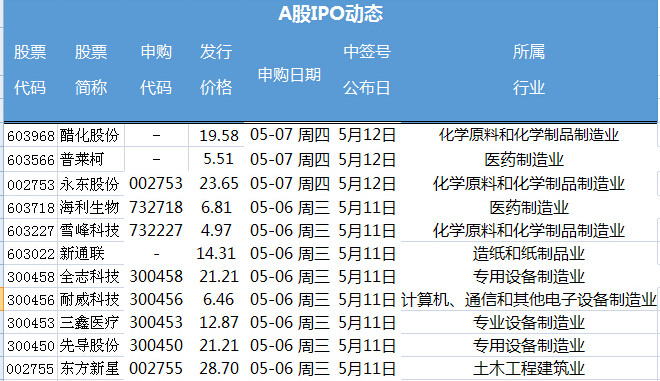Click stock code cell 603566
This screenshot has height=381, width=660.
pyautogui.click(x=31, y=160)
